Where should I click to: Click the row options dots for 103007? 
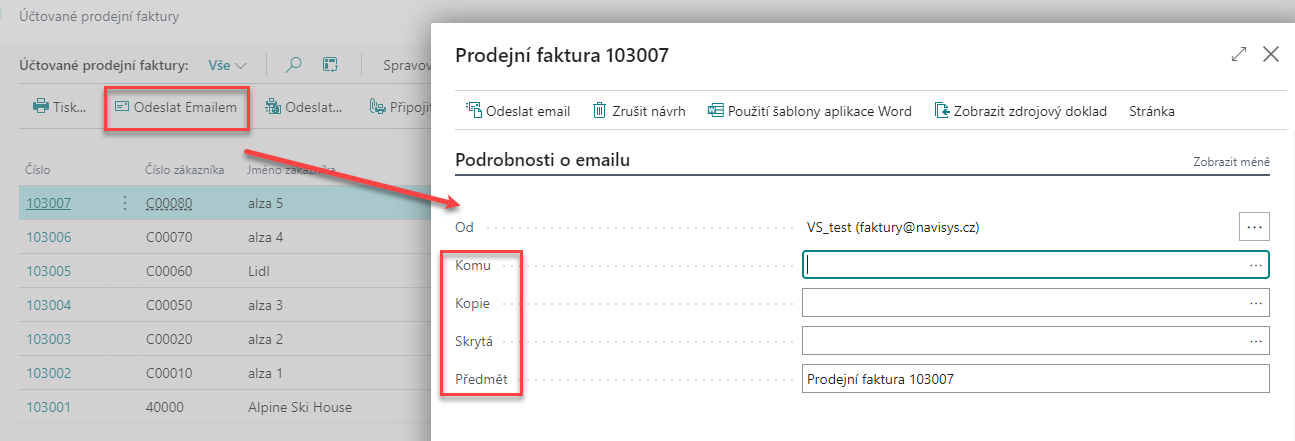(x=125, y=203)
